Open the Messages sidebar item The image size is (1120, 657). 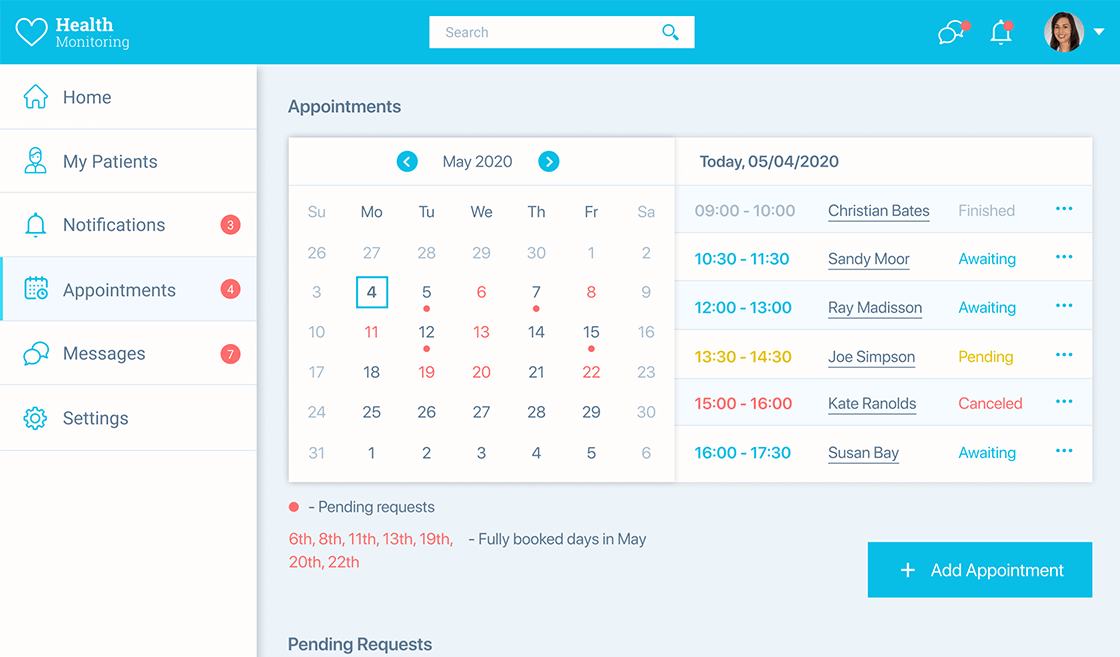104,354
